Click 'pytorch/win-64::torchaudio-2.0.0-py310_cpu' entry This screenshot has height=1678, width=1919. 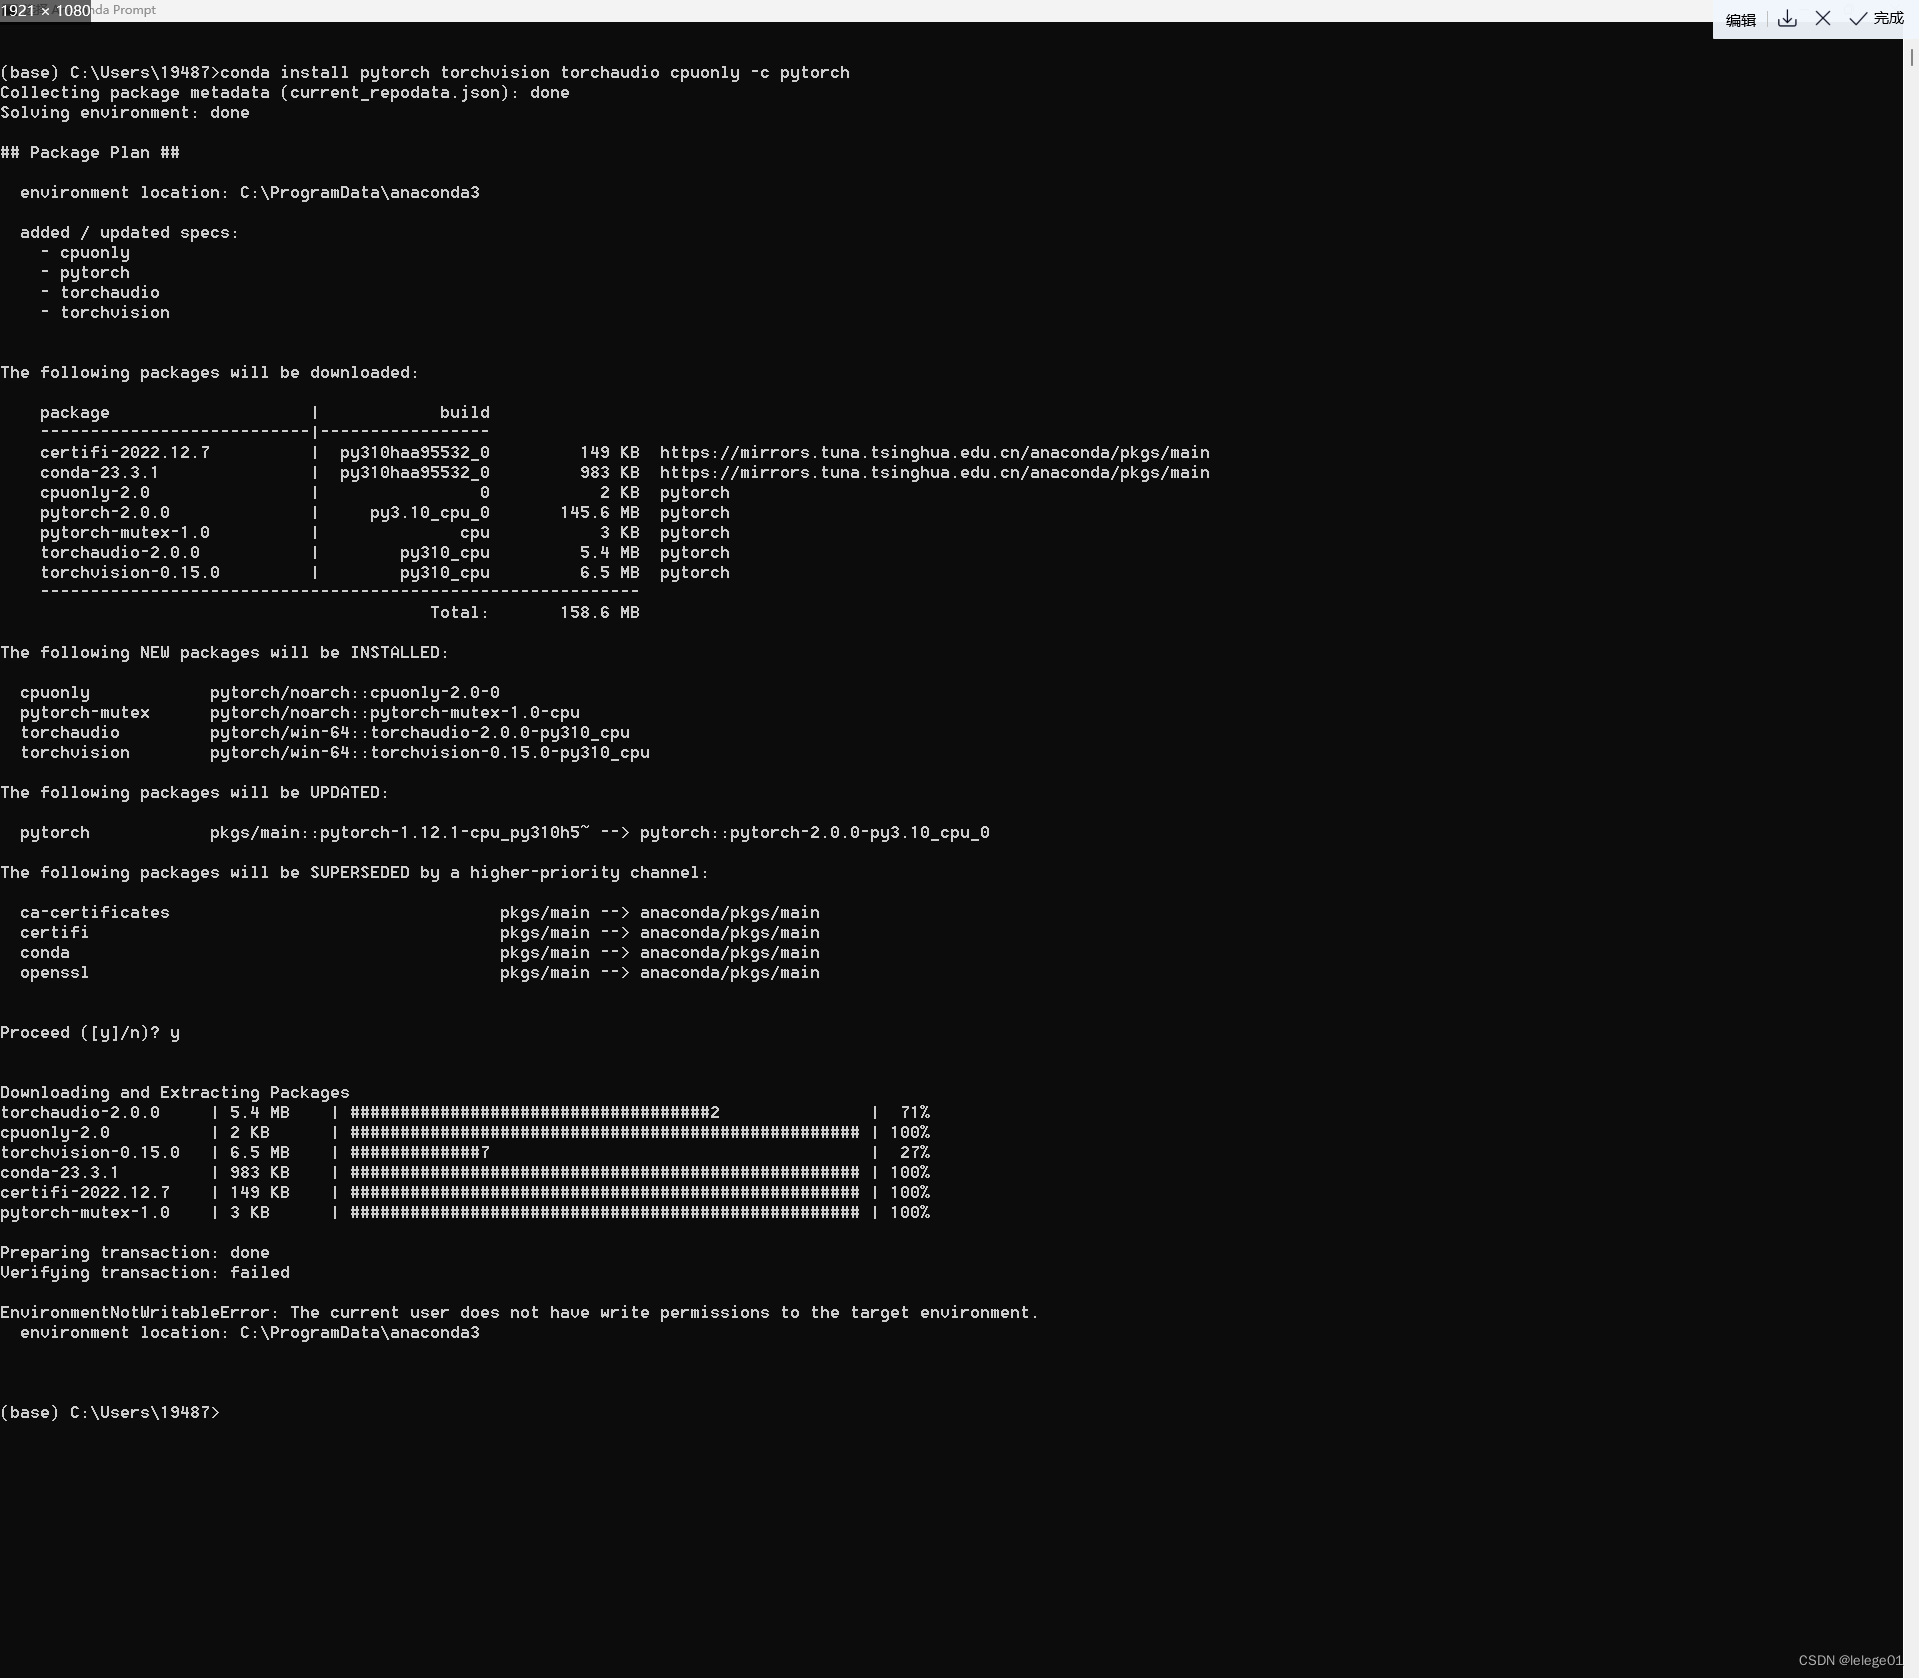[x=420, y=732]
